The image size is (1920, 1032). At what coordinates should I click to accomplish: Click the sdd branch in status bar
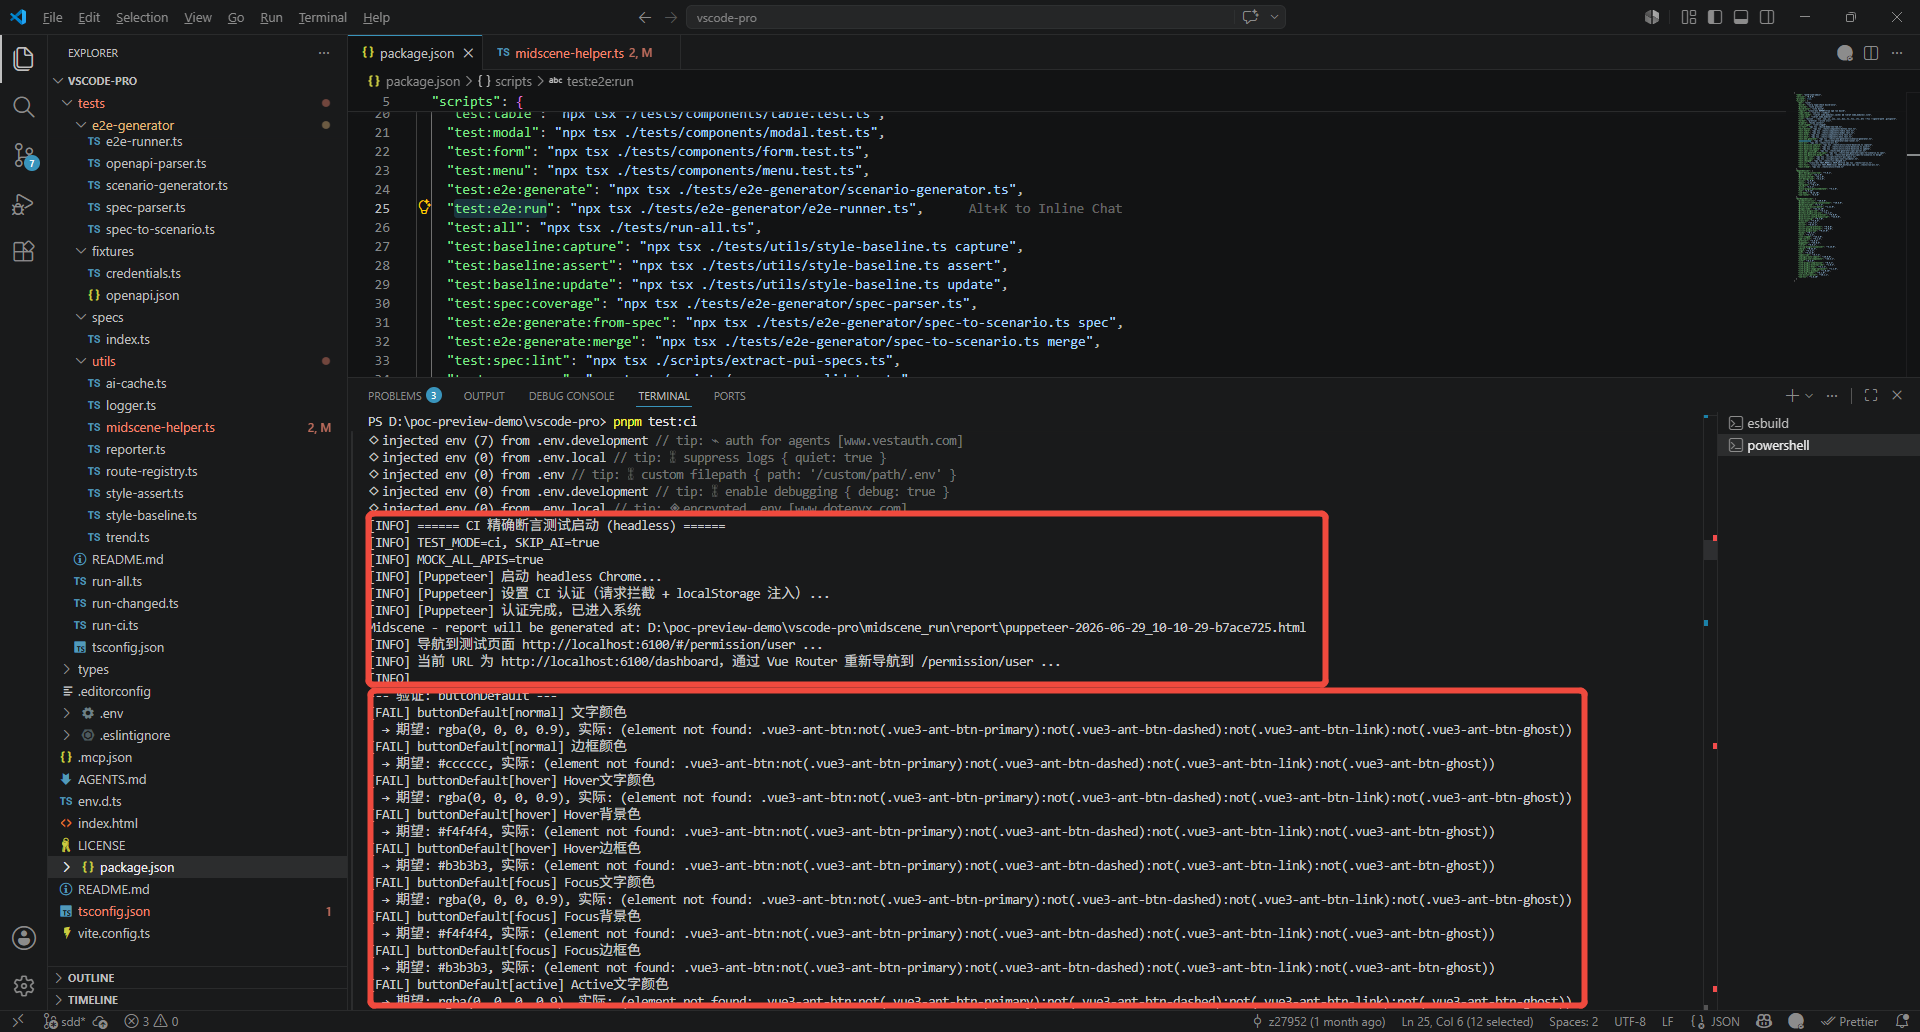(65, 1021)
